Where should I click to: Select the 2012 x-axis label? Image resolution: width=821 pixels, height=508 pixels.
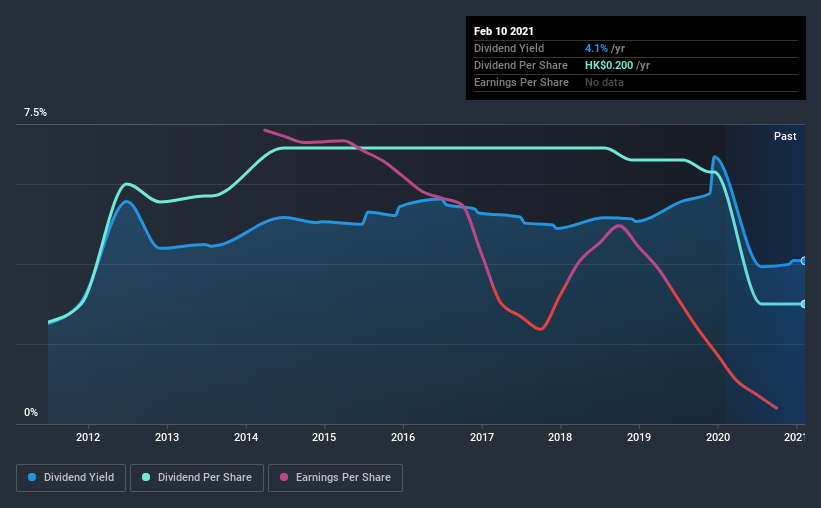(x=88, y=437)
